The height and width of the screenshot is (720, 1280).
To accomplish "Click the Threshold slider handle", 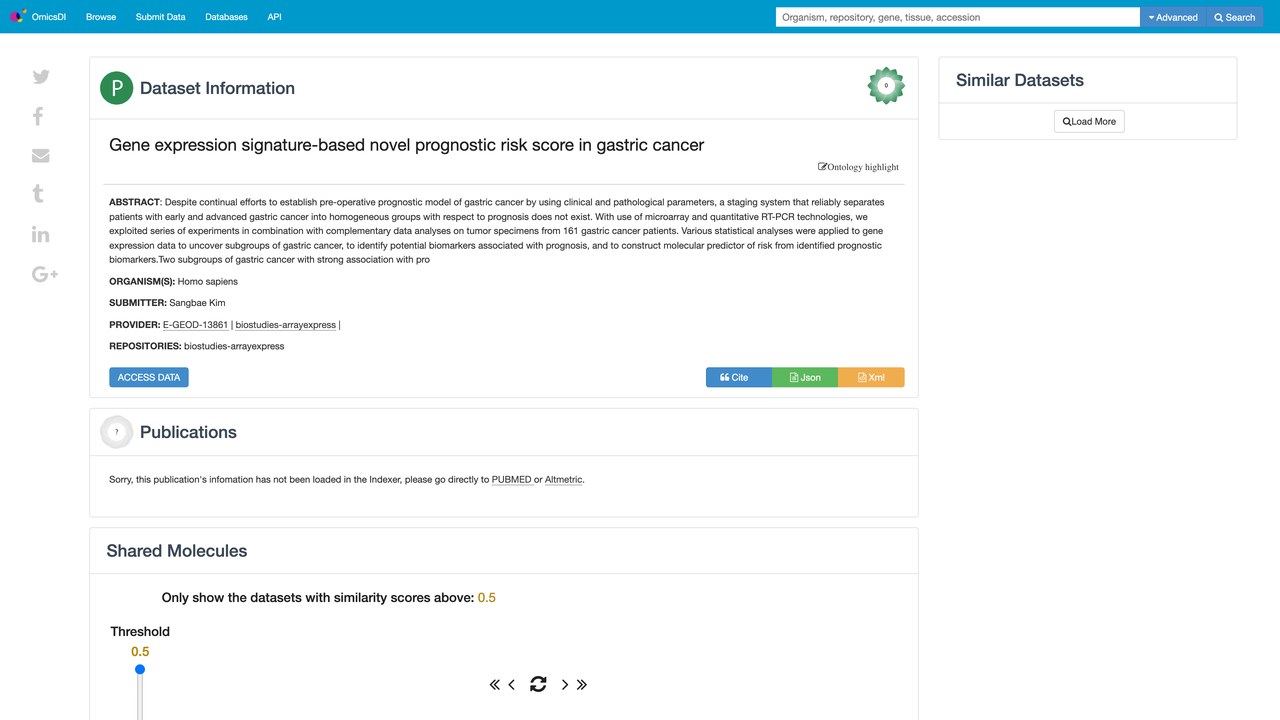I will pyautogui.click(x=140, y=669).
